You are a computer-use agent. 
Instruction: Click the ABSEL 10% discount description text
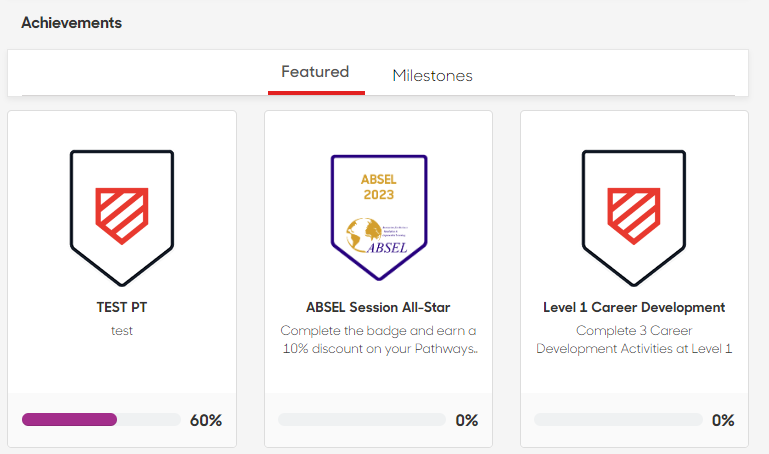(378, 340)
